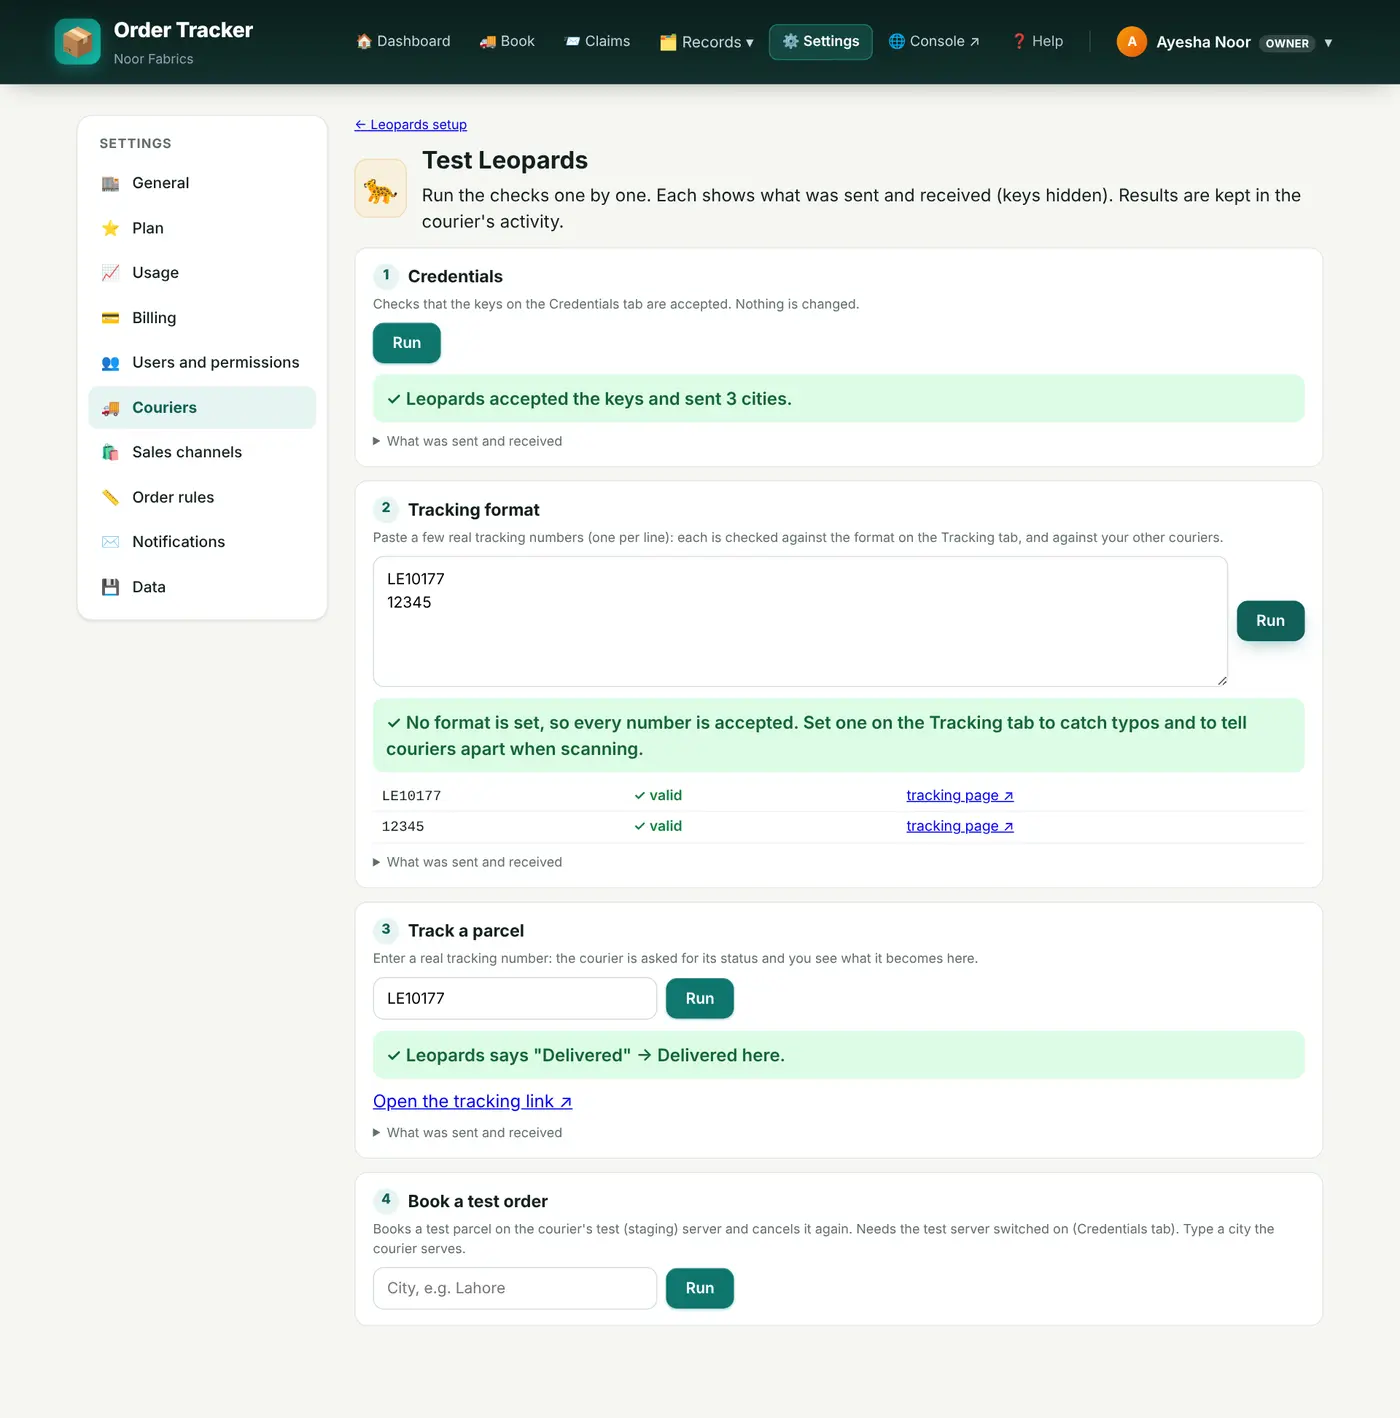1400x1418 pixels.
Task: Click the Notifications envelope icon
Action: tap(111, 542)
